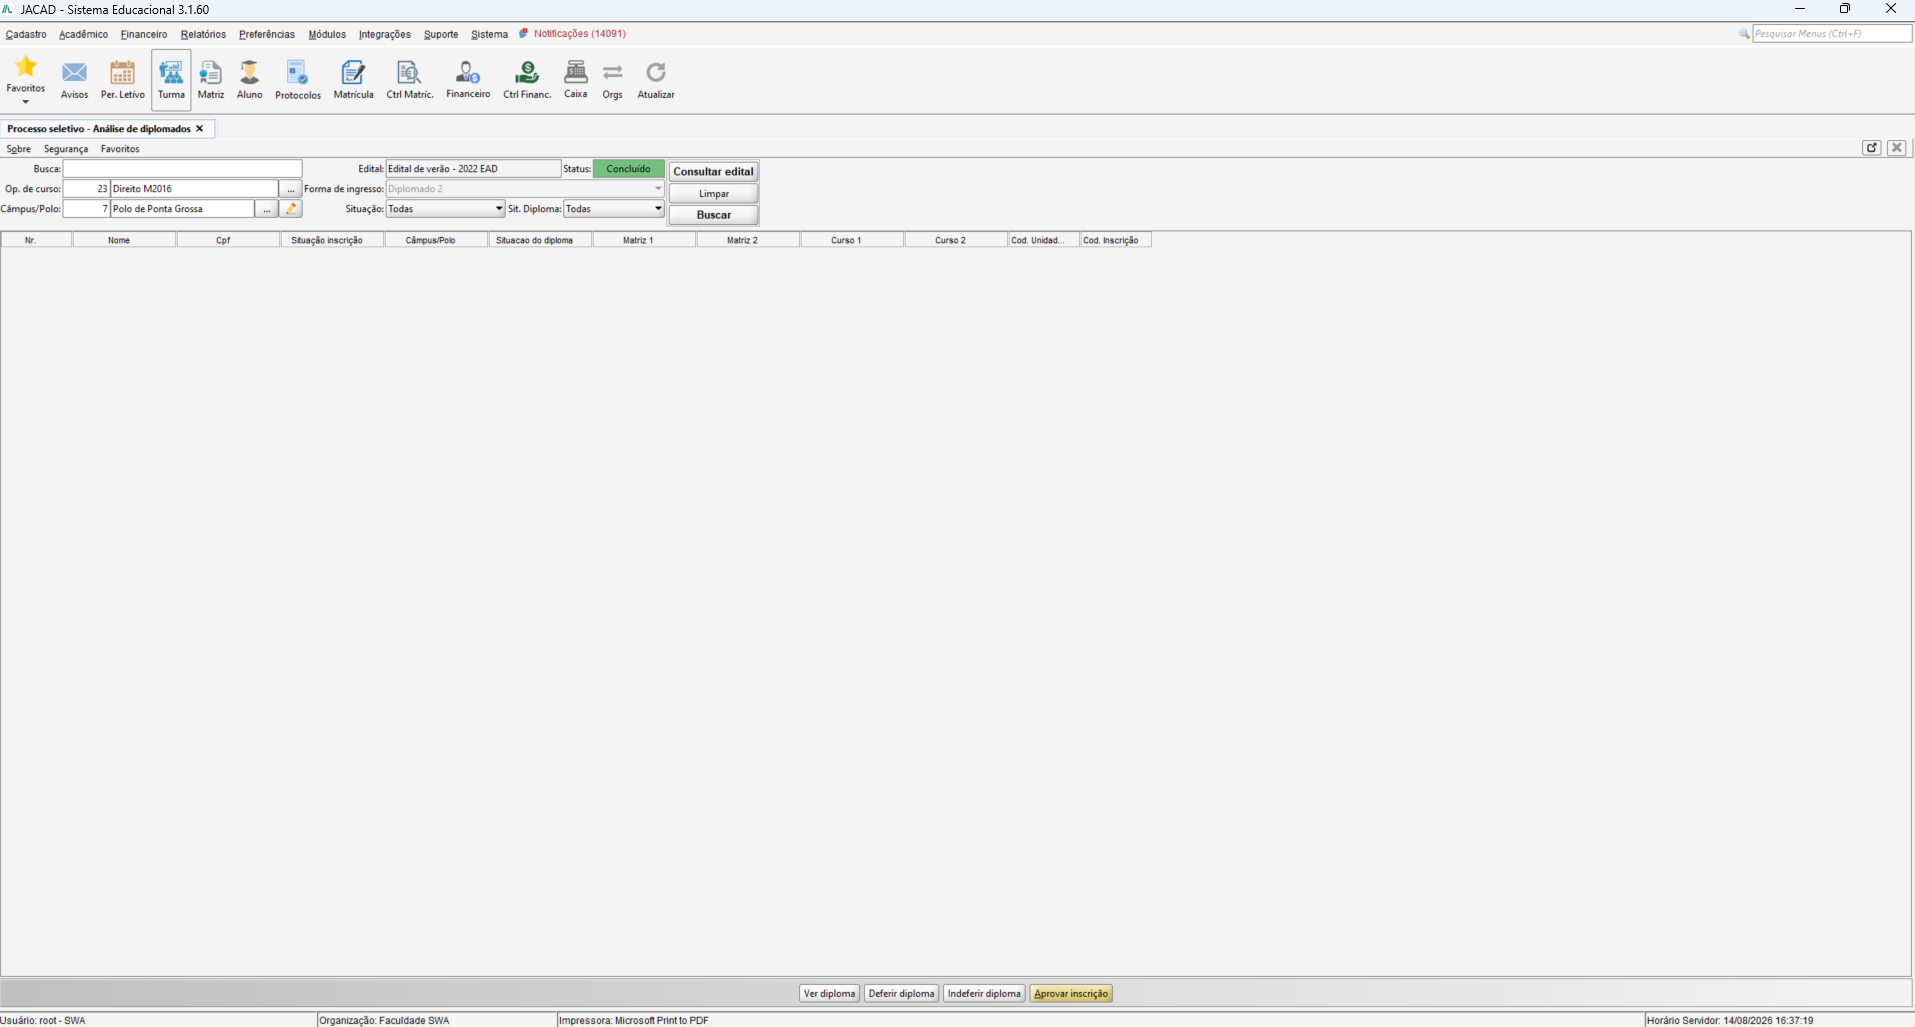Image resolution: width=1915 pixels, height=1027 pixels.
Task: Open the Acadêmico menu
Action: 83,34
